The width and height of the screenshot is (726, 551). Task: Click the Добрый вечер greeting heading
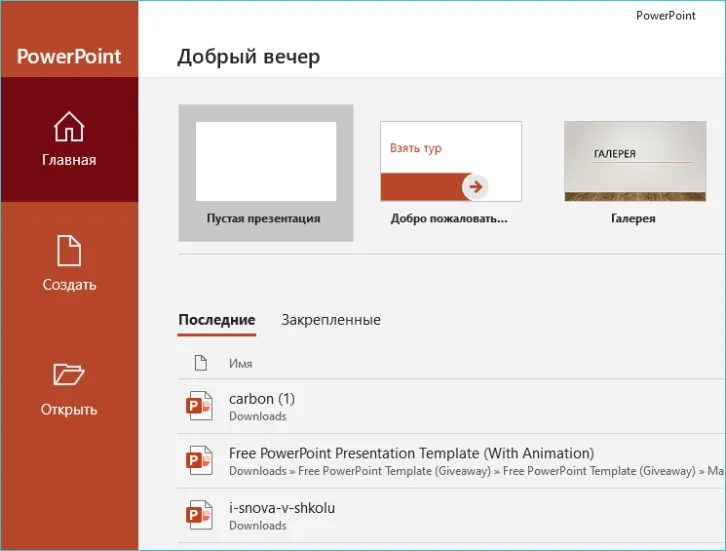tap(249, 56)
